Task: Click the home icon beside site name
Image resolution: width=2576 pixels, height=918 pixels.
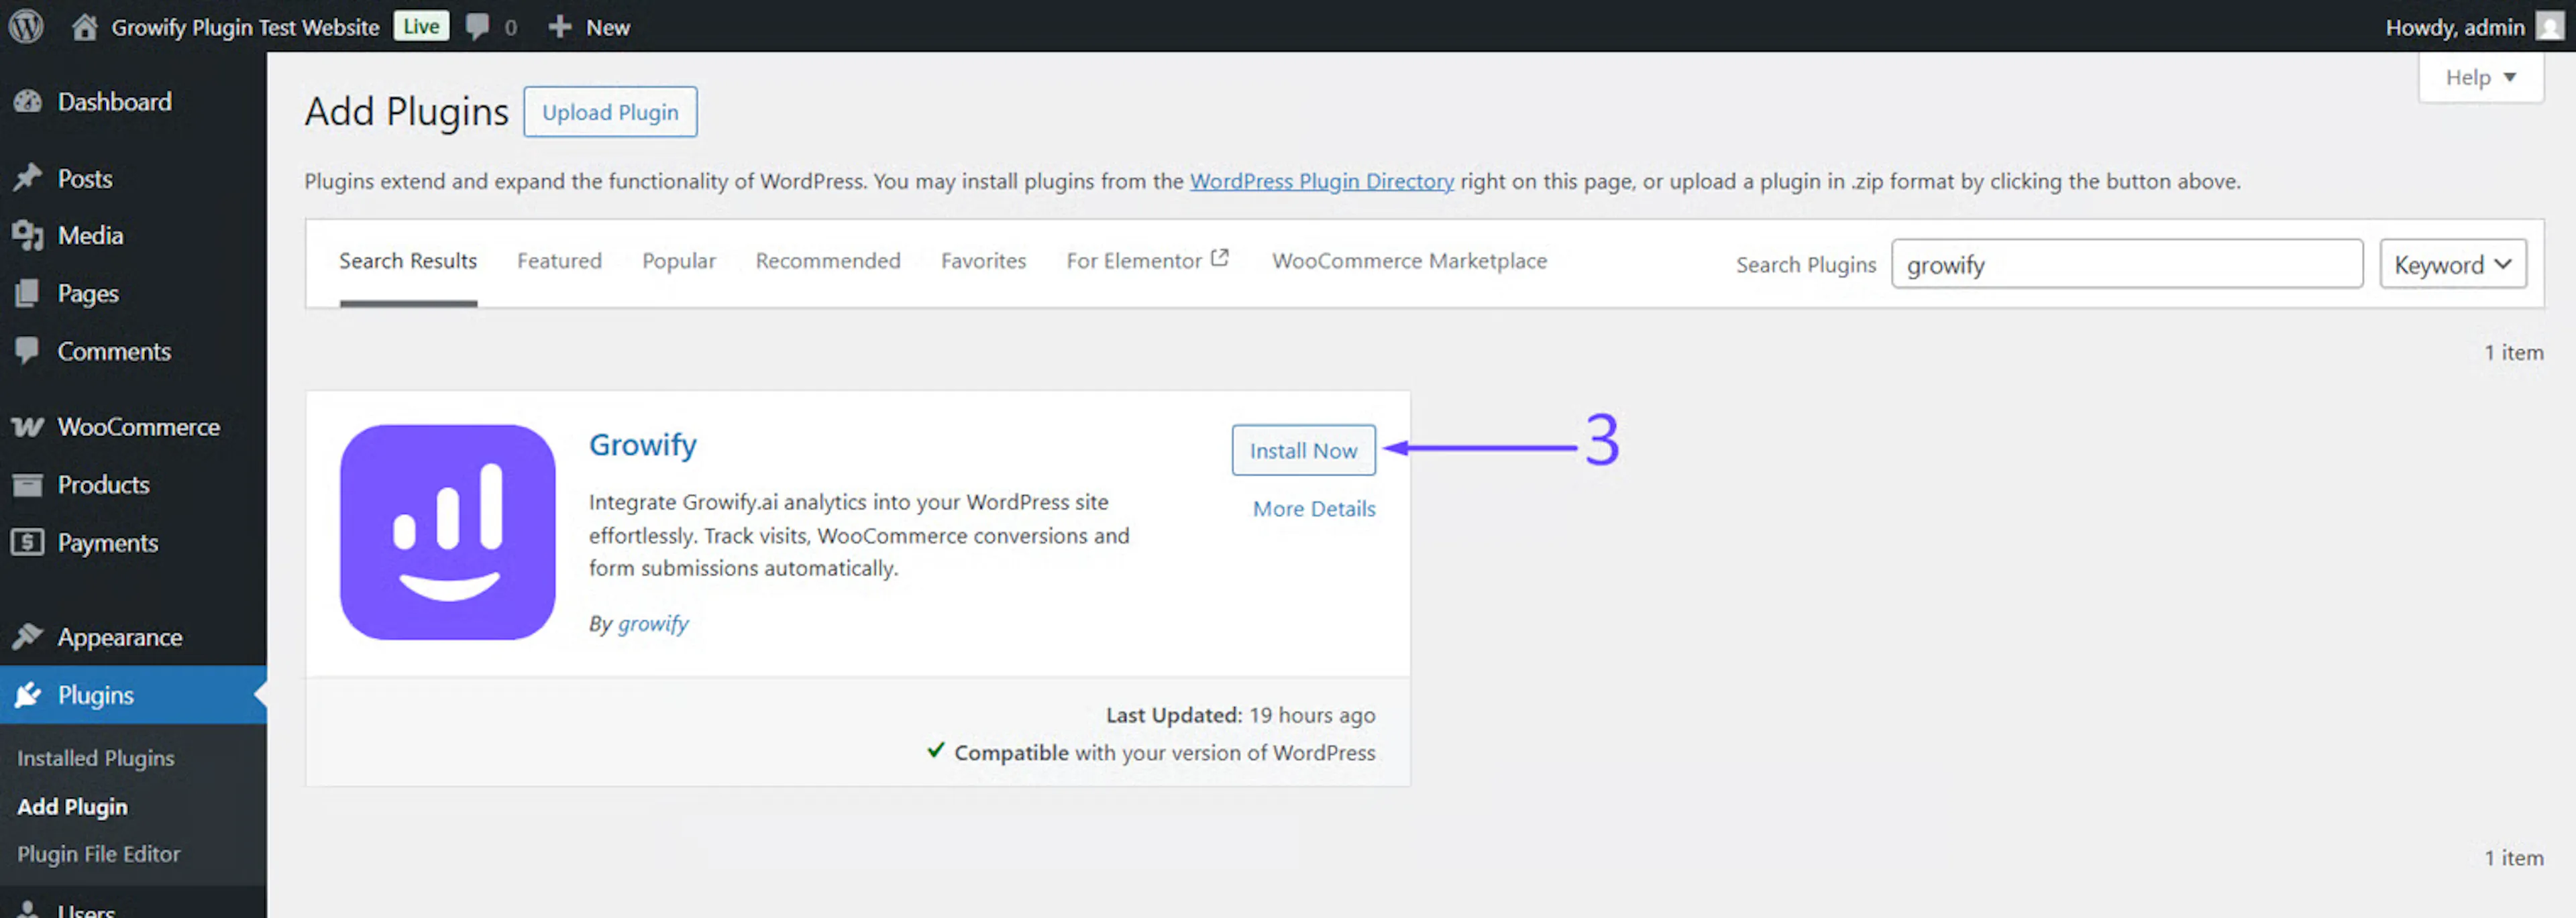Action: pos(85,27)
